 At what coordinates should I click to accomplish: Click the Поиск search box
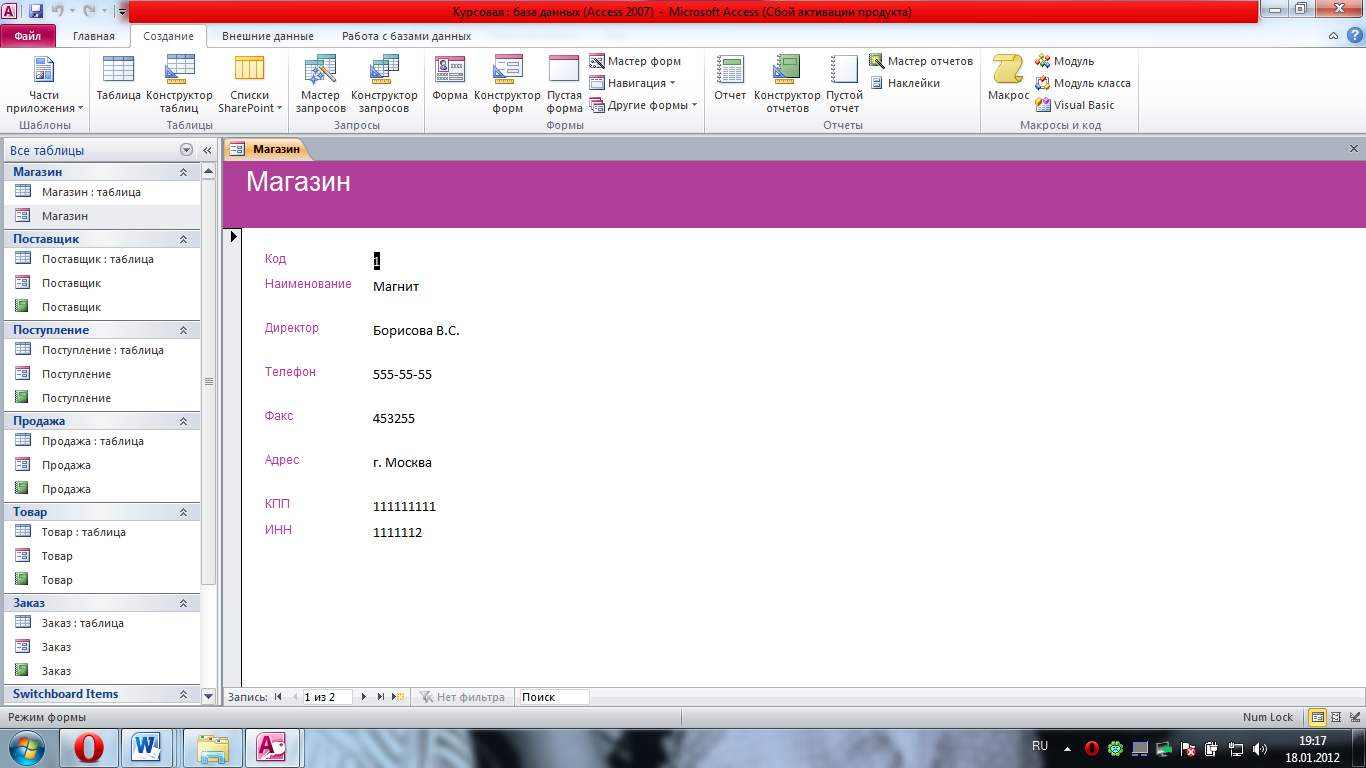click(554, 697)
